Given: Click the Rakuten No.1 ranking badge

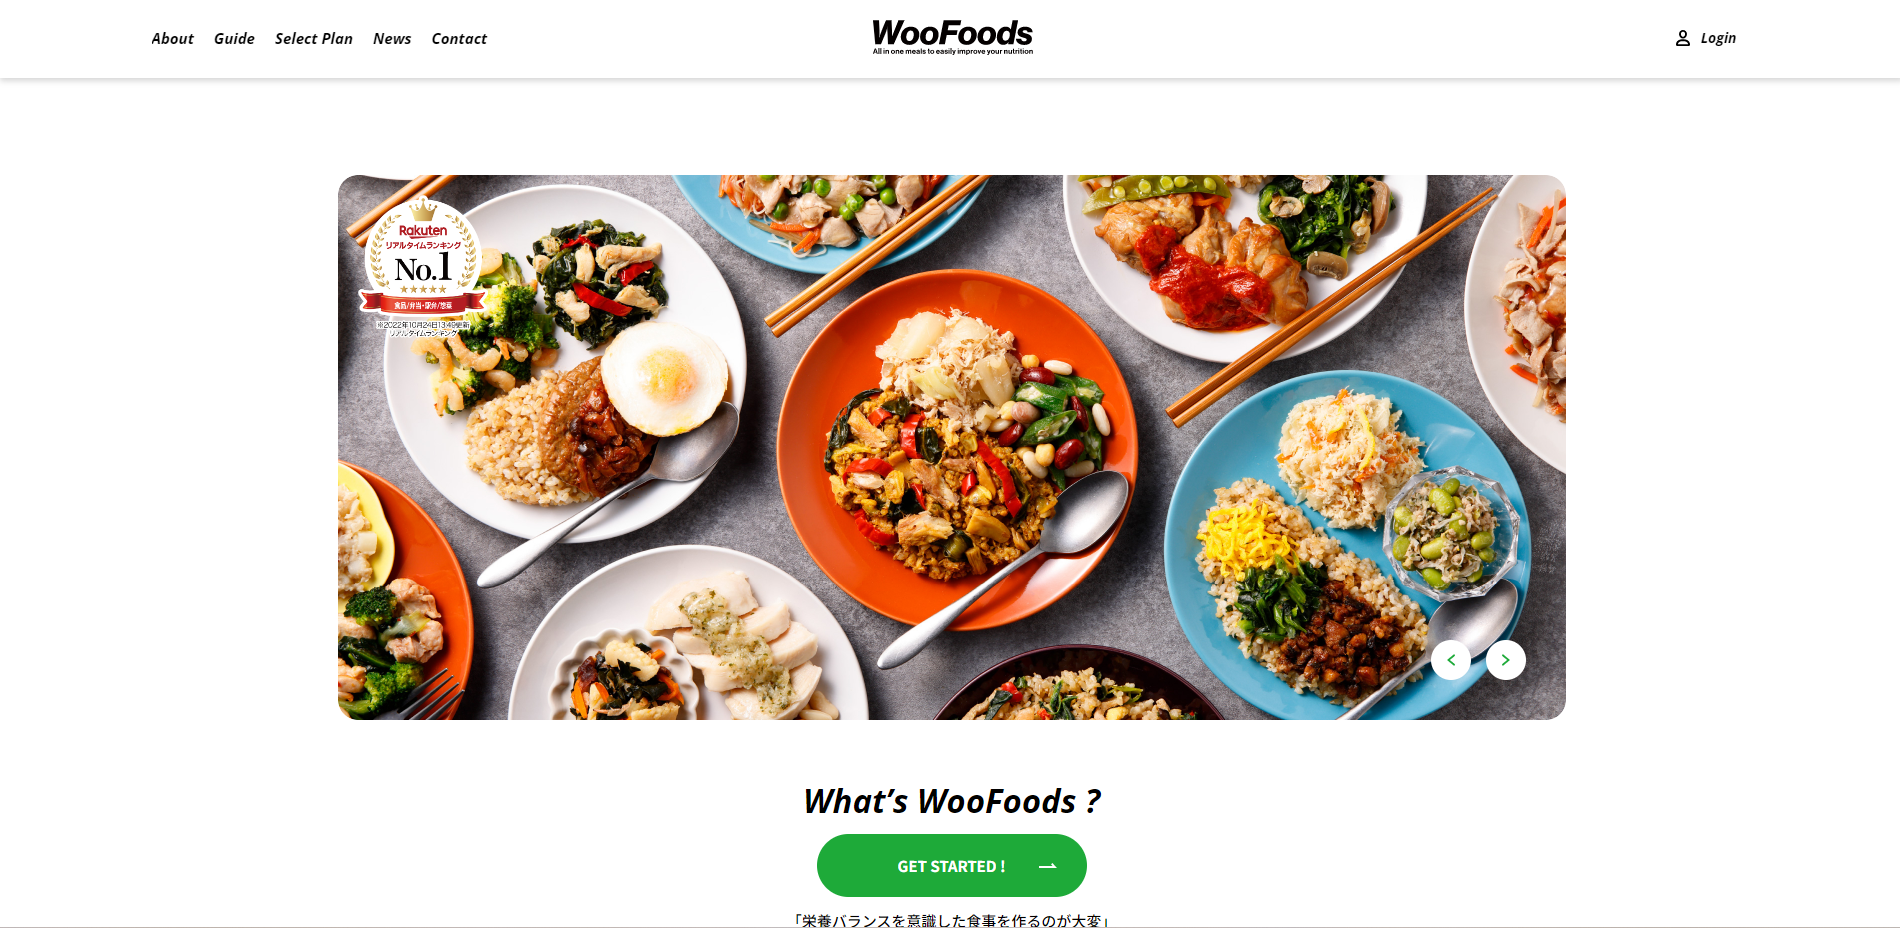Looking at the screenshot, I should click(x=423, y=262).
